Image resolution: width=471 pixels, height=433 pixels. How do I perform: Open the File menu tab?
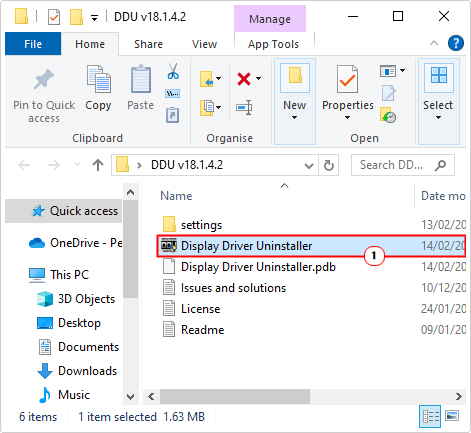pyautogui.click(x=33, y=44)
